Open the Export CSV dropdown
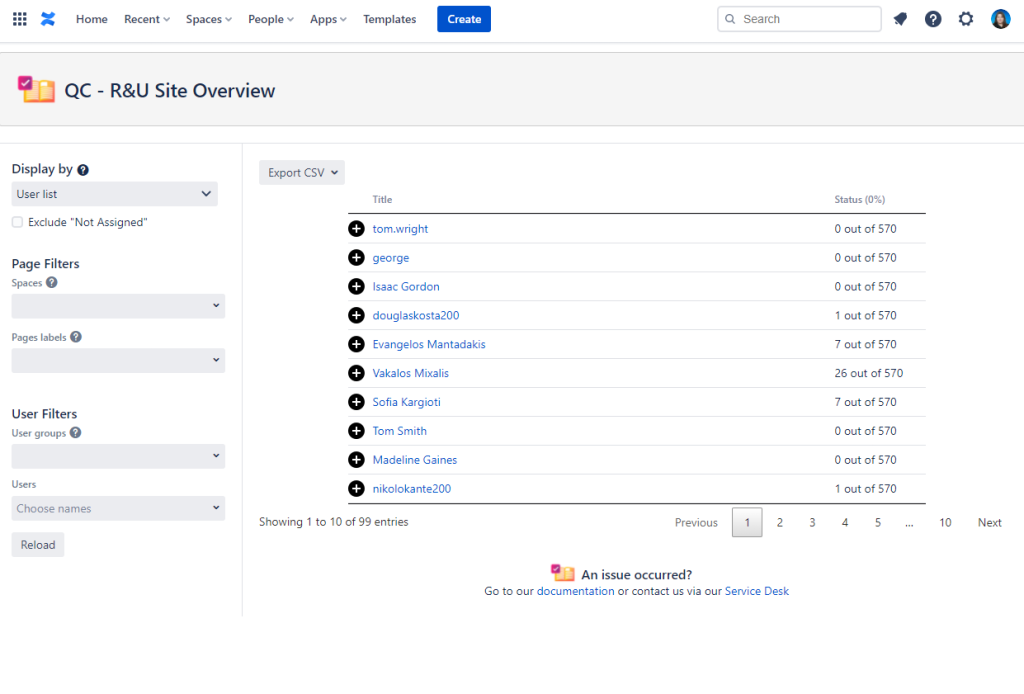Image resolution: width=1024 pixels, height=694 pixels. [x=301, y=172]
